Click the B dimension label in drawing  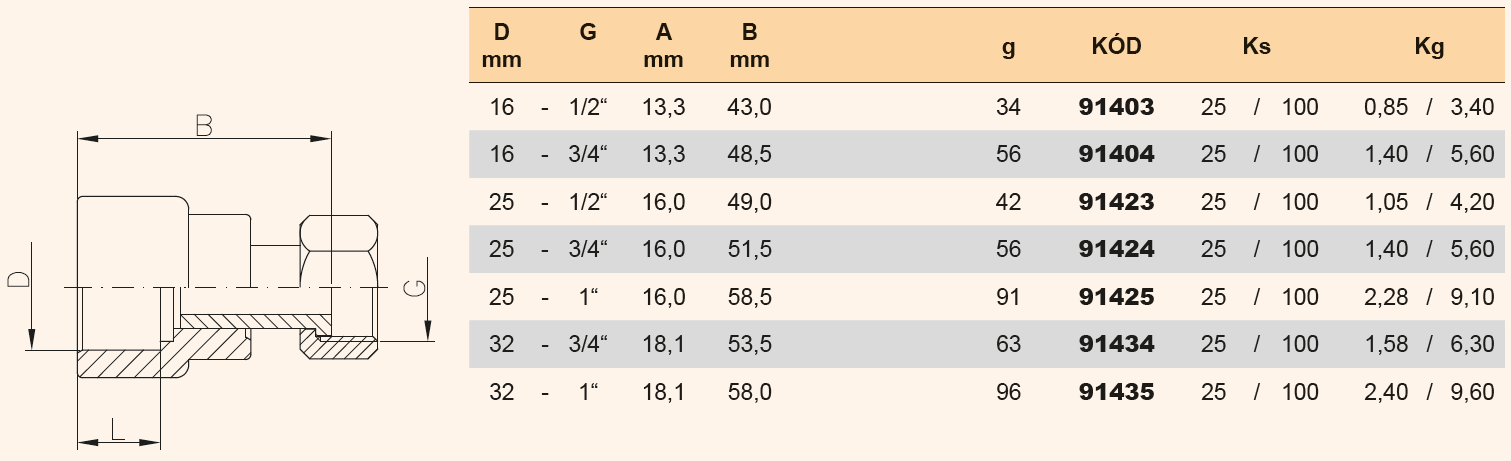(203, 126)
